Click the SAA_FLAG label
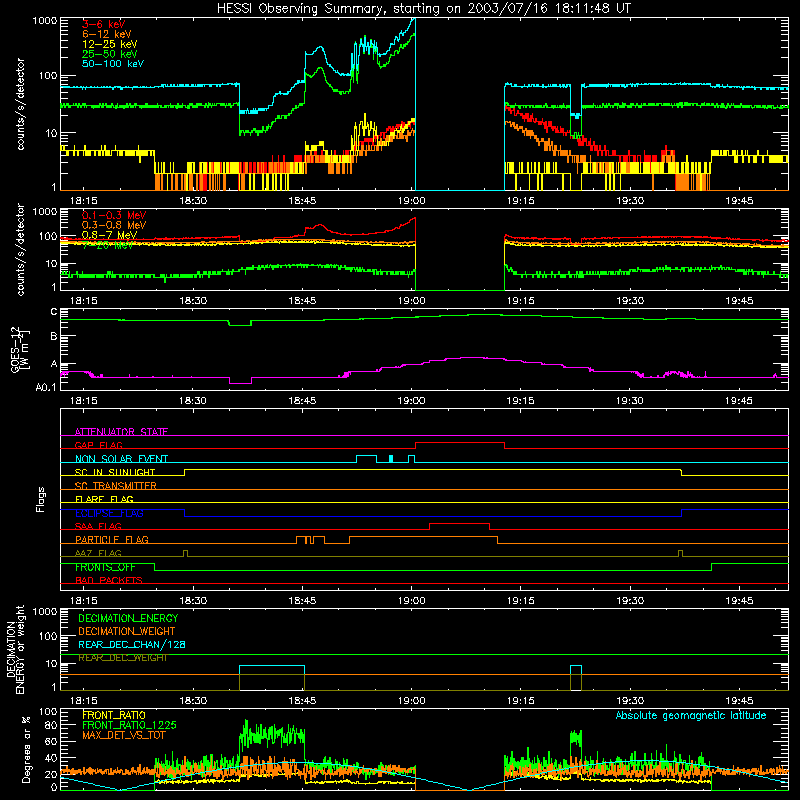The height and width of the screenshot is (800, 800). pos(98,526)
